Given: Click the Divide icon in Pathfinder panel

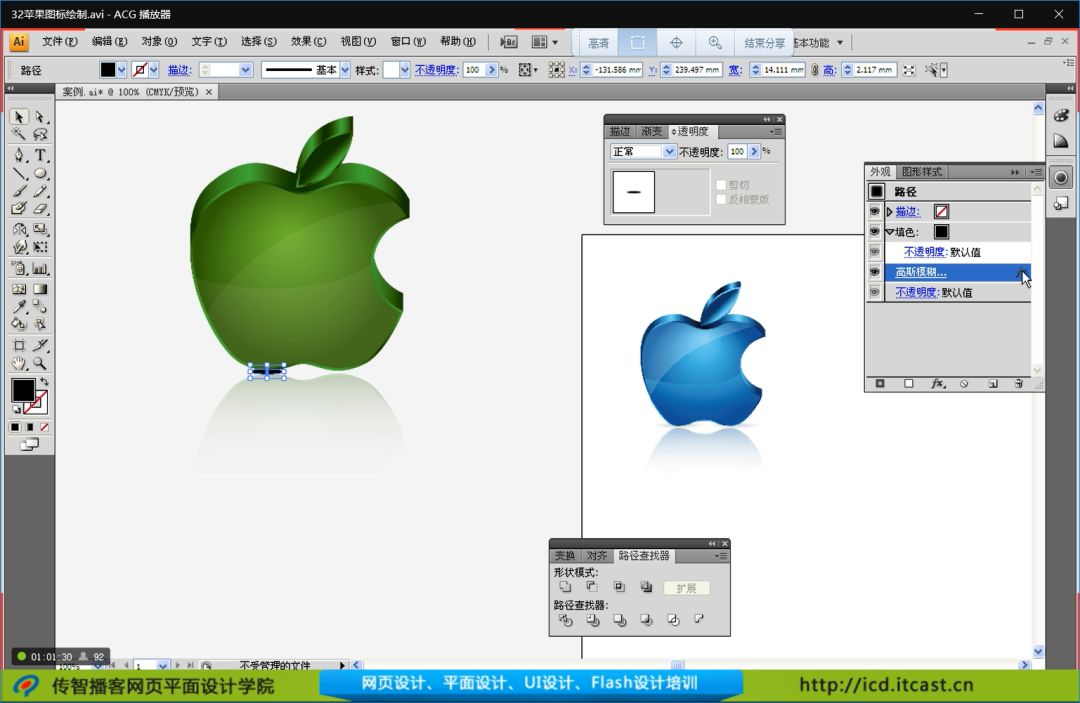Looking at the screenshot, I should [566, 620].
